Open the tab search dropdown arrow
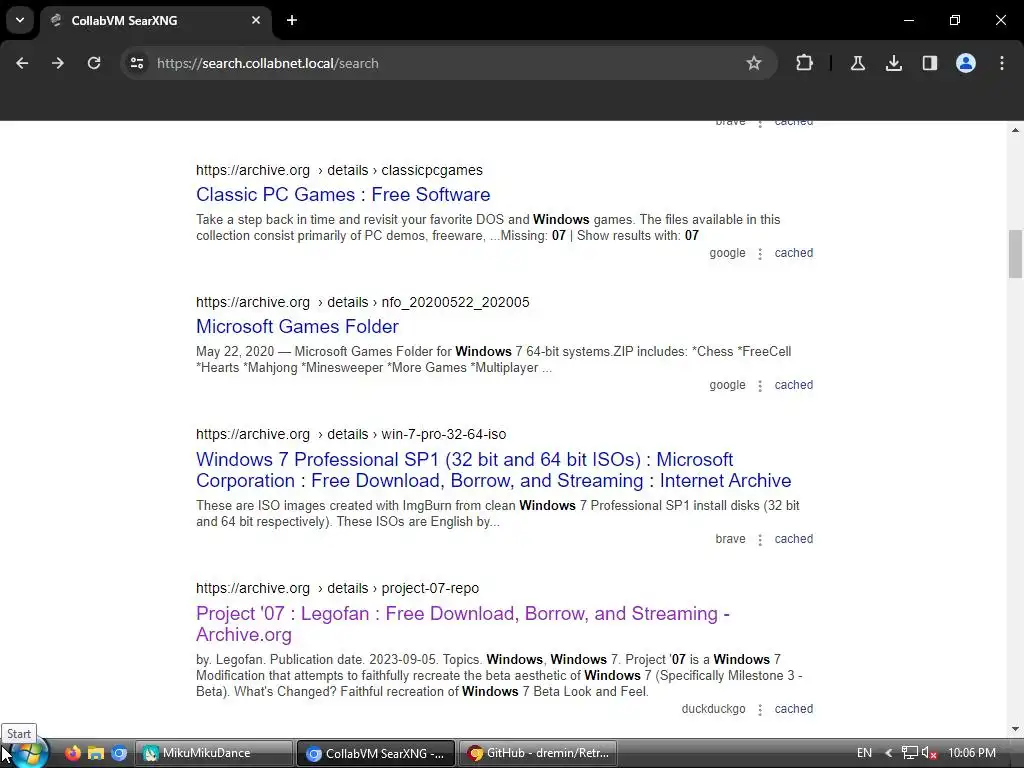The height and width of the screenshot is (768, 1024). 20,20
